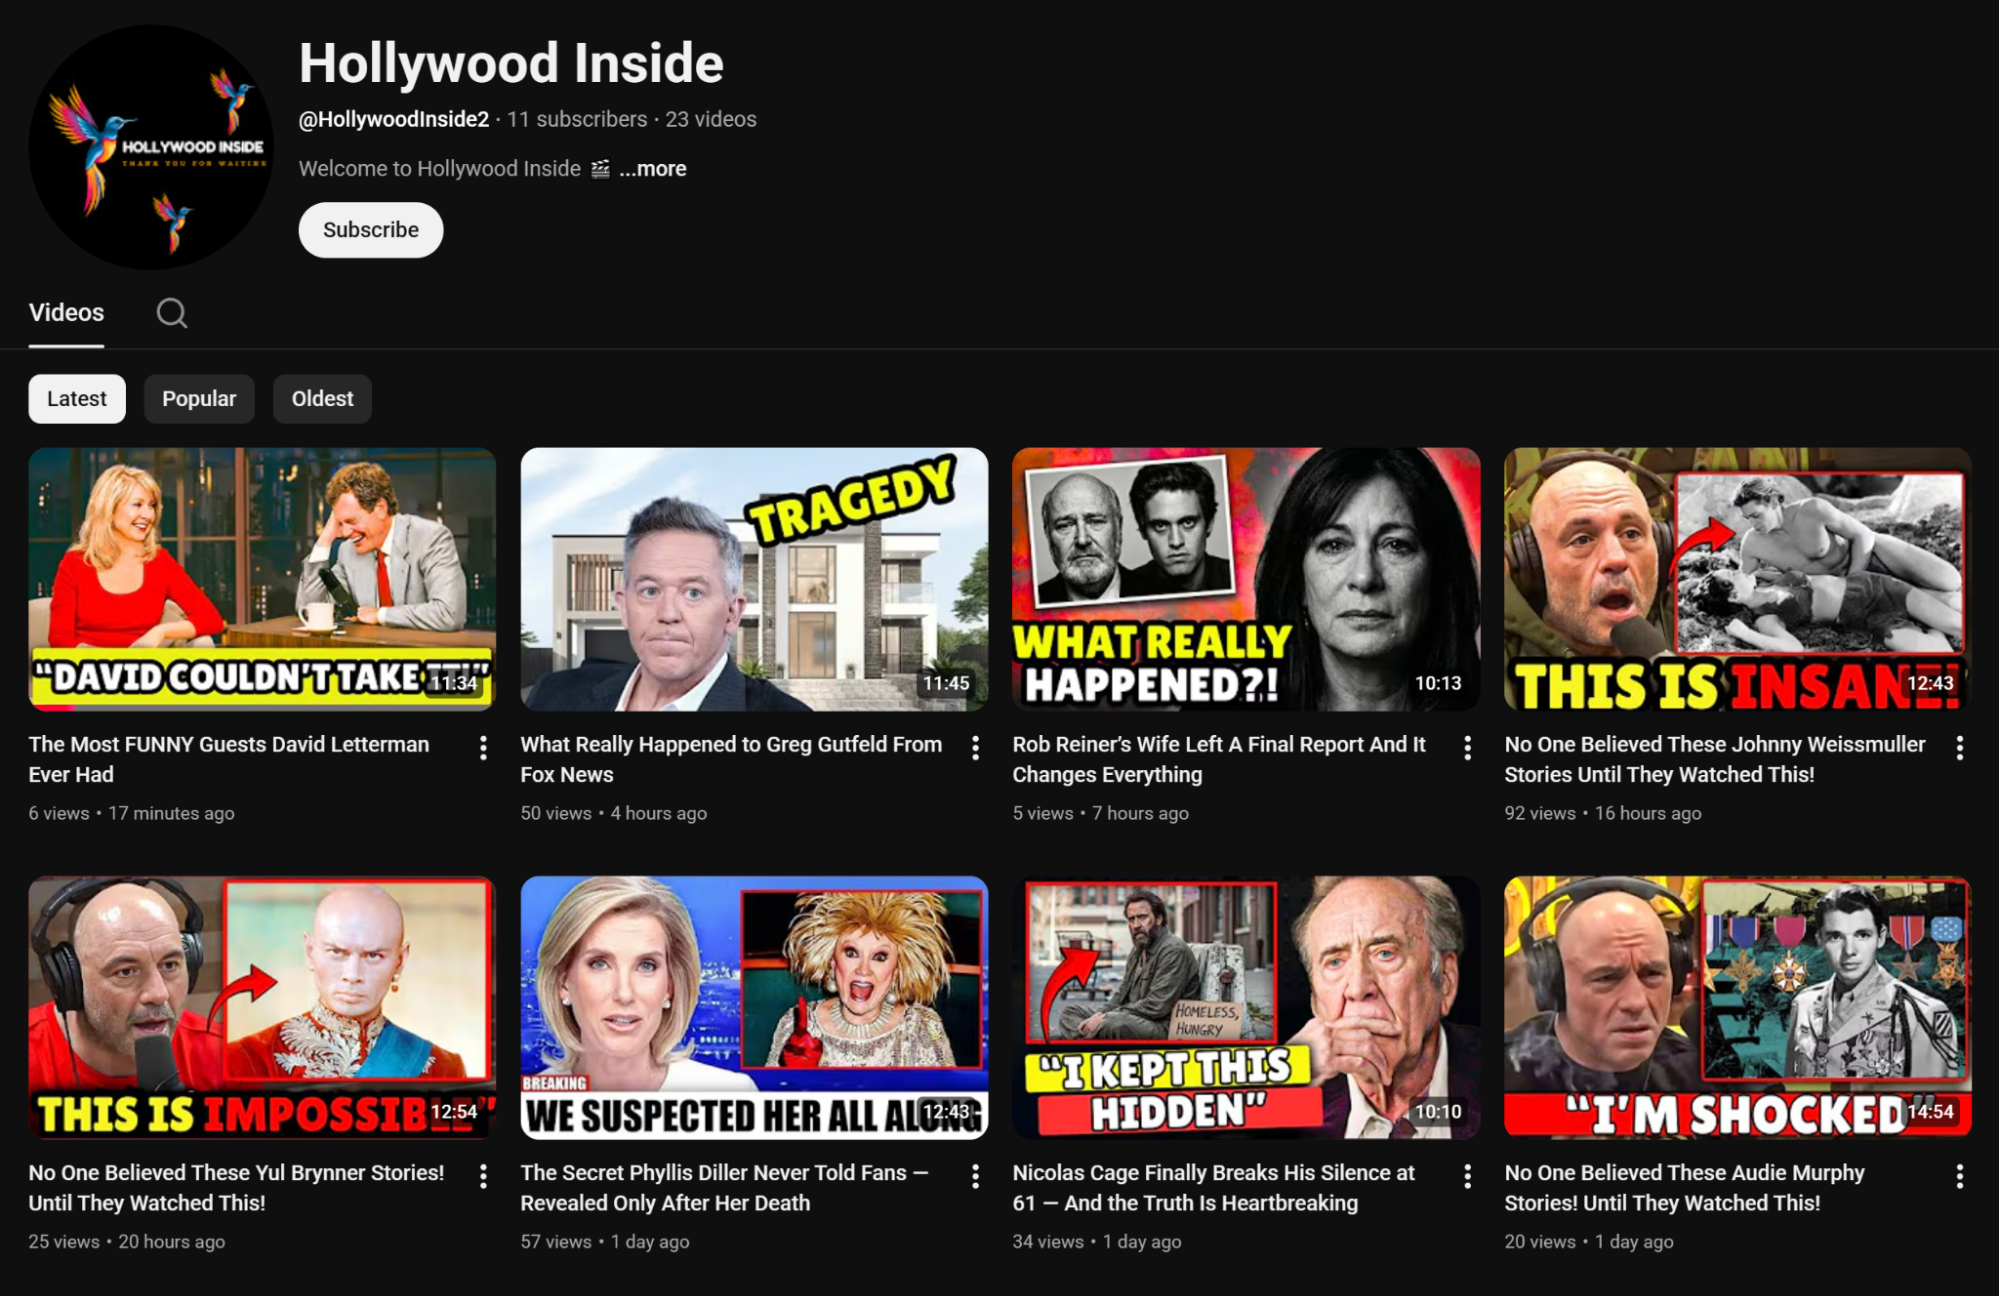The height and width of the screenshot is (1297, 1999).
Task: Open three-dot menu for Phyllis Diller video
Action: (x=975, y=1176)
